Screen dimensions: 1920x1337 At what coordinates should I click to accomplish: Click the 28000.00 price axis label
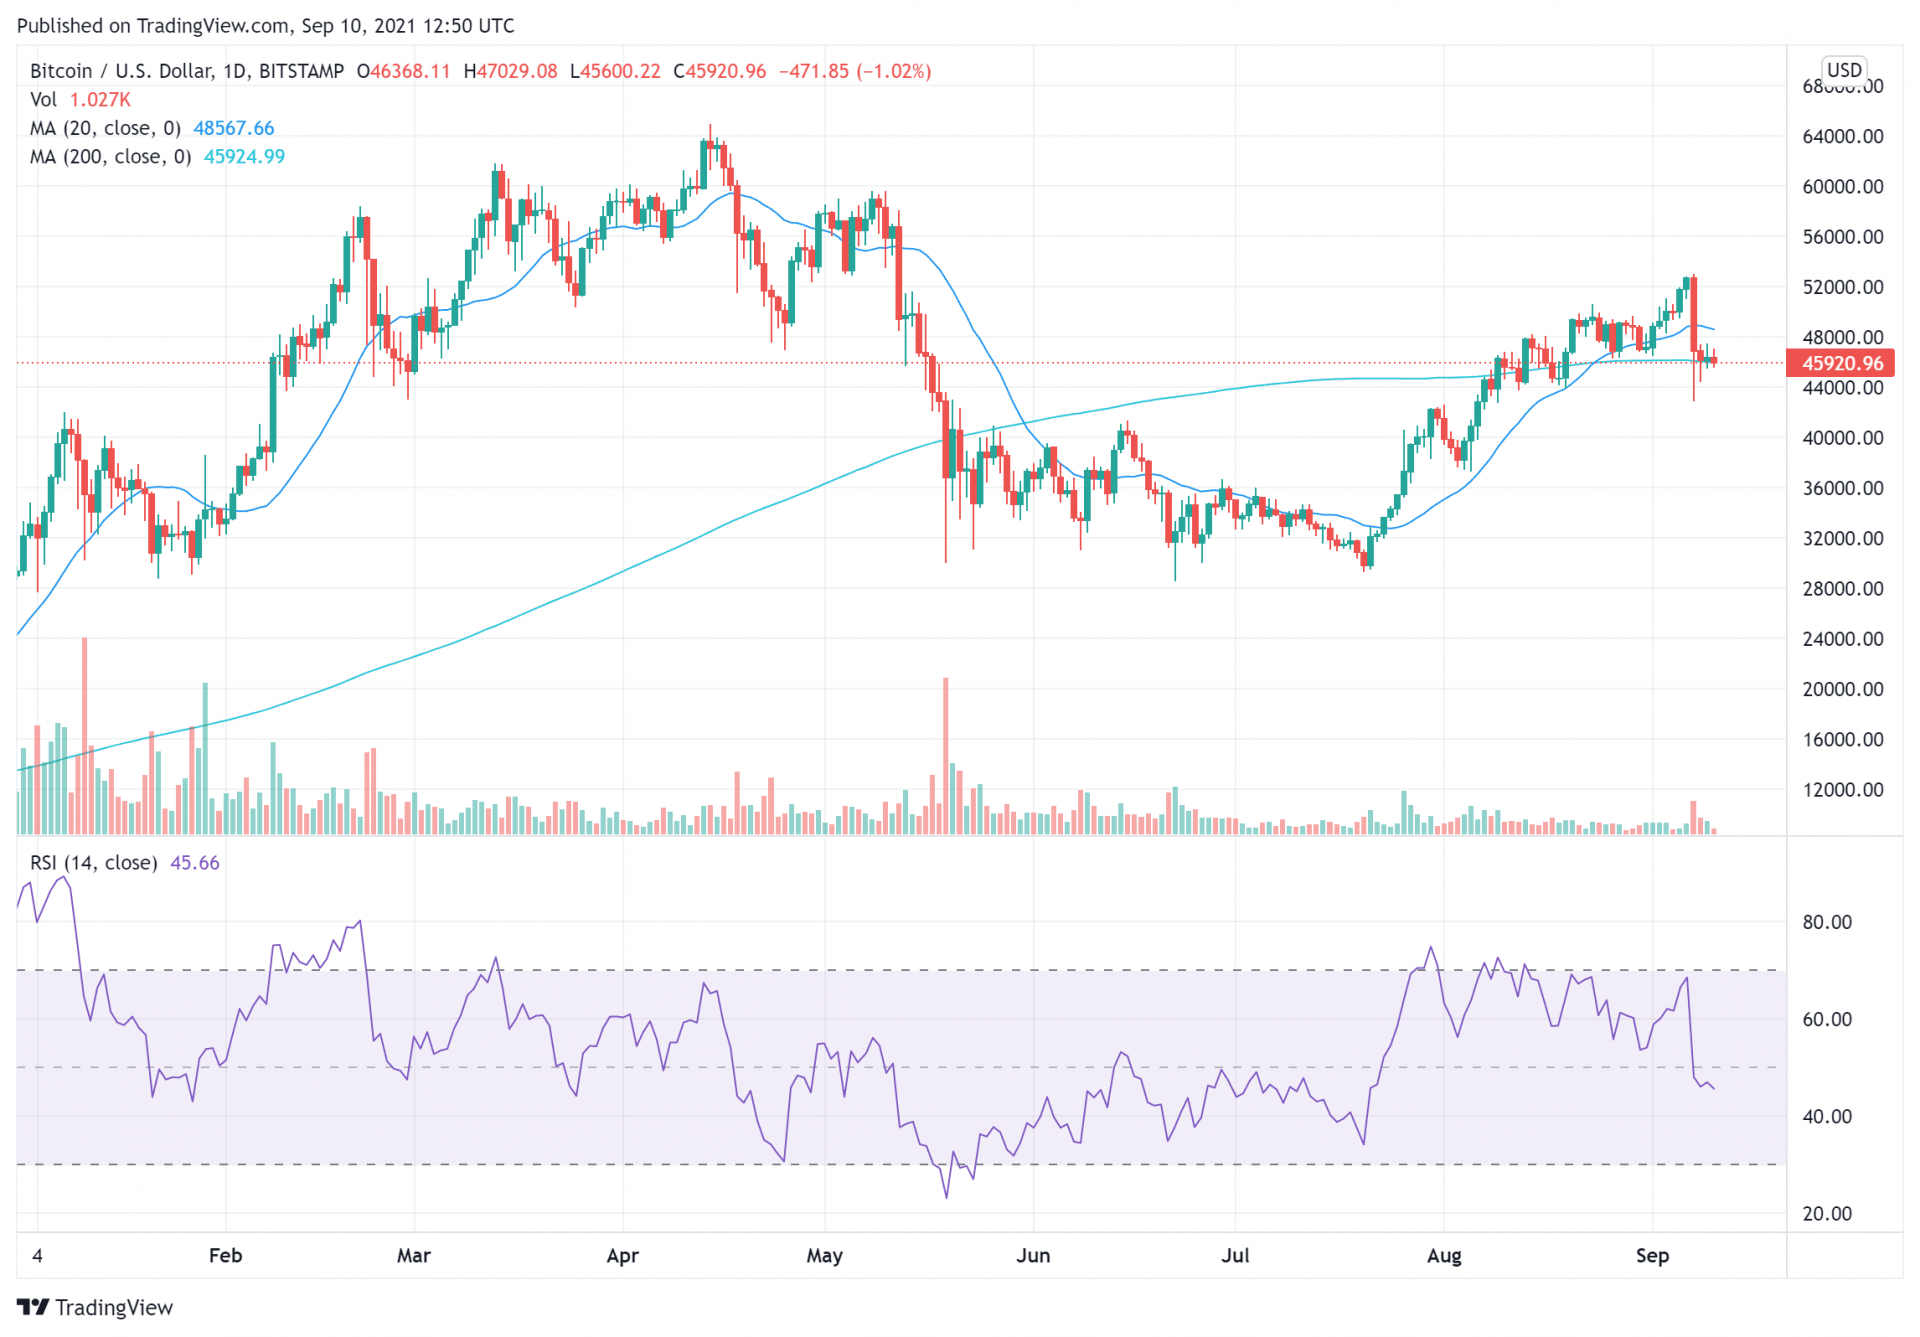click(x=1842, y=589)
